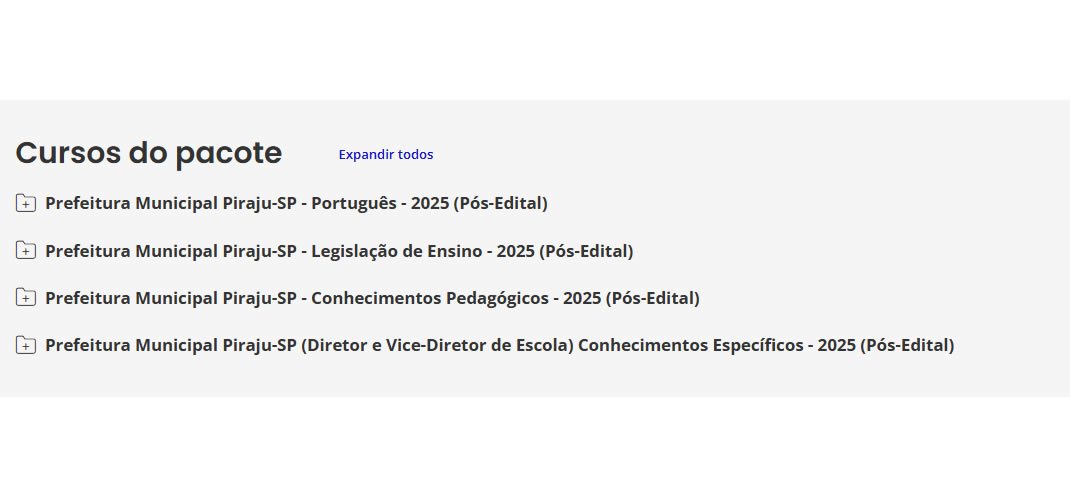Click the folder icon beside Conhecimentos Específicos course
The width and height of the screenshot is (1070, 497).
(x=26, y=345)
